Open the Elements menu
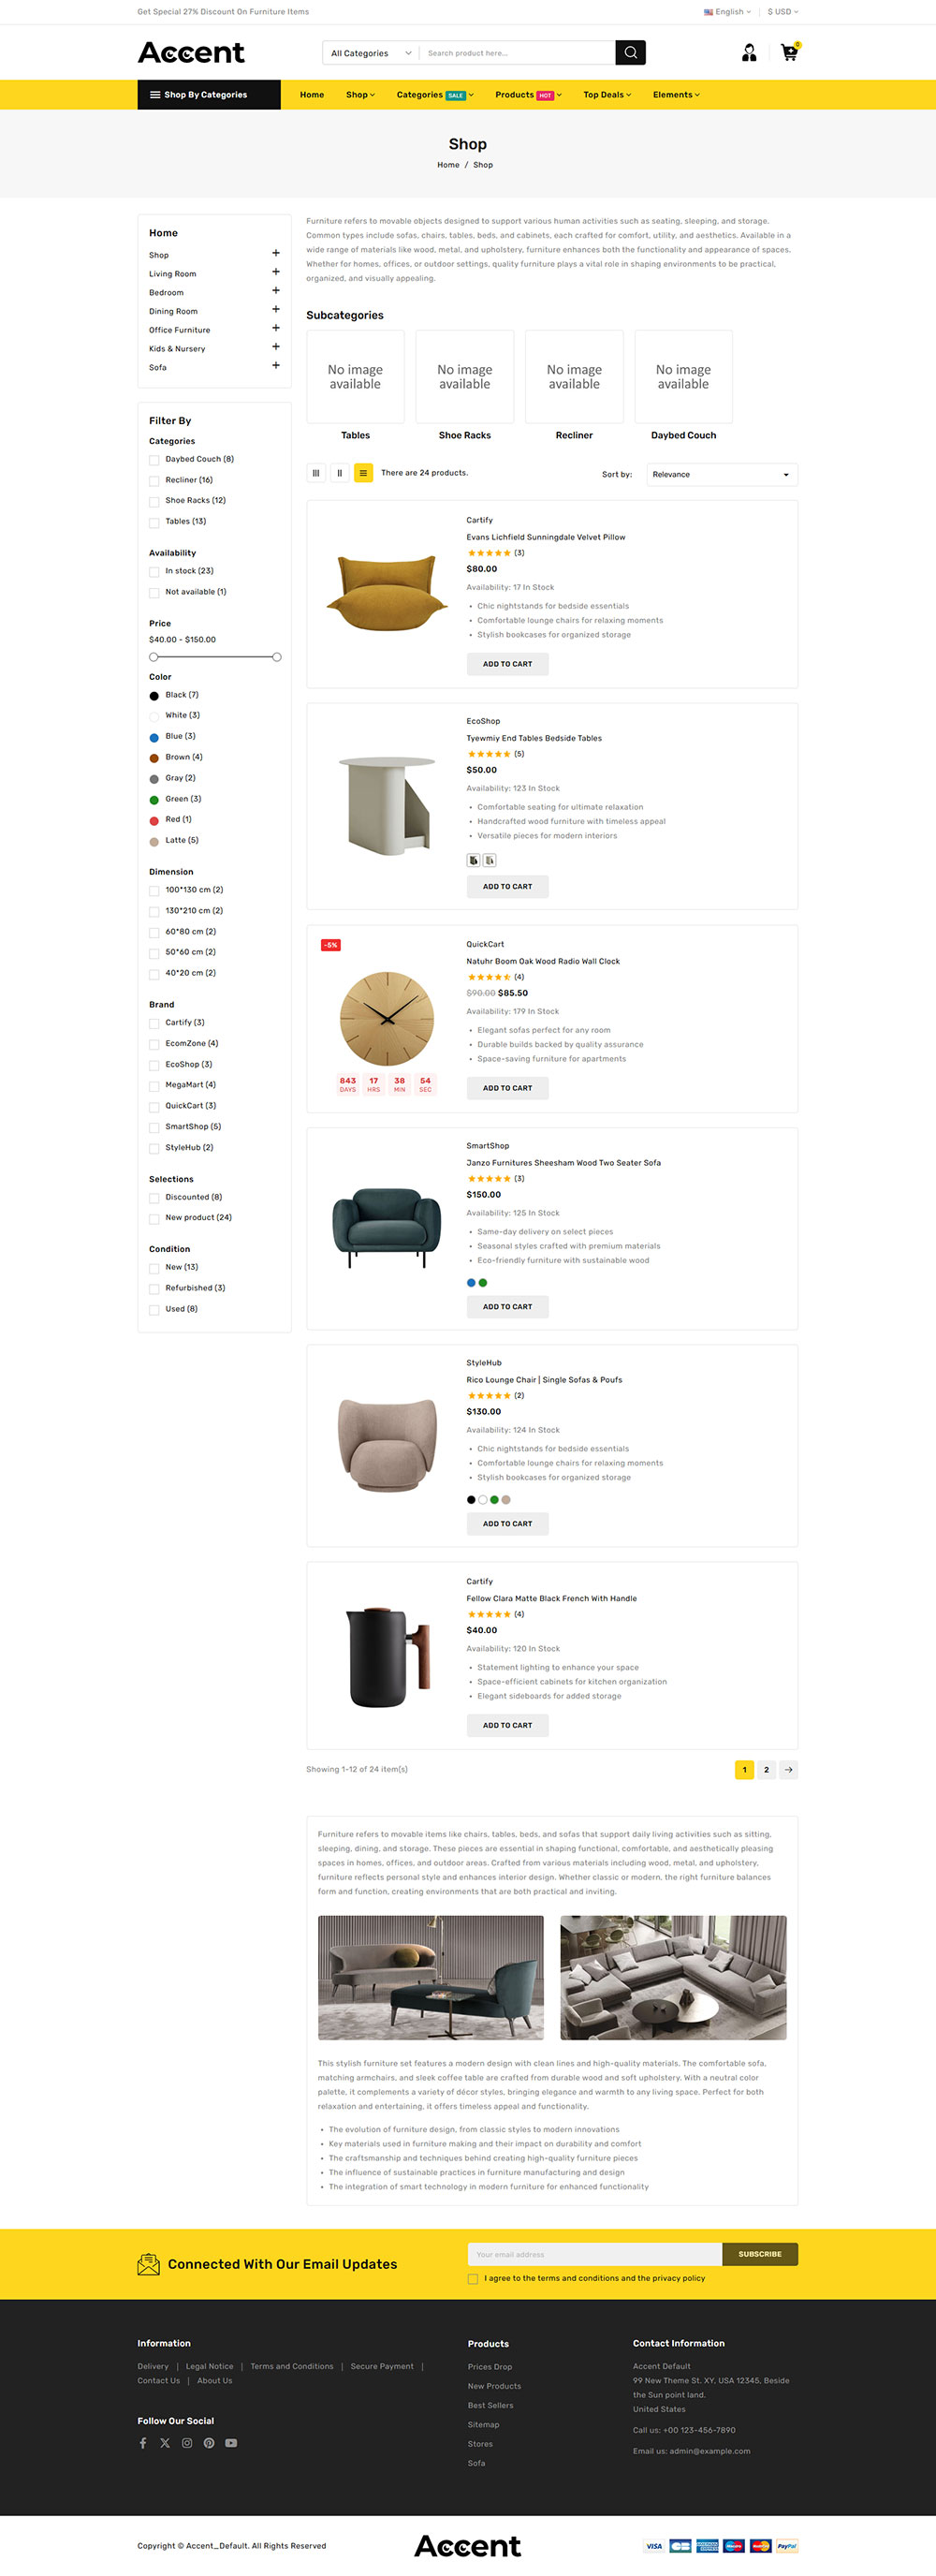The image size is (936, 2576). click(x=677, y=95)
